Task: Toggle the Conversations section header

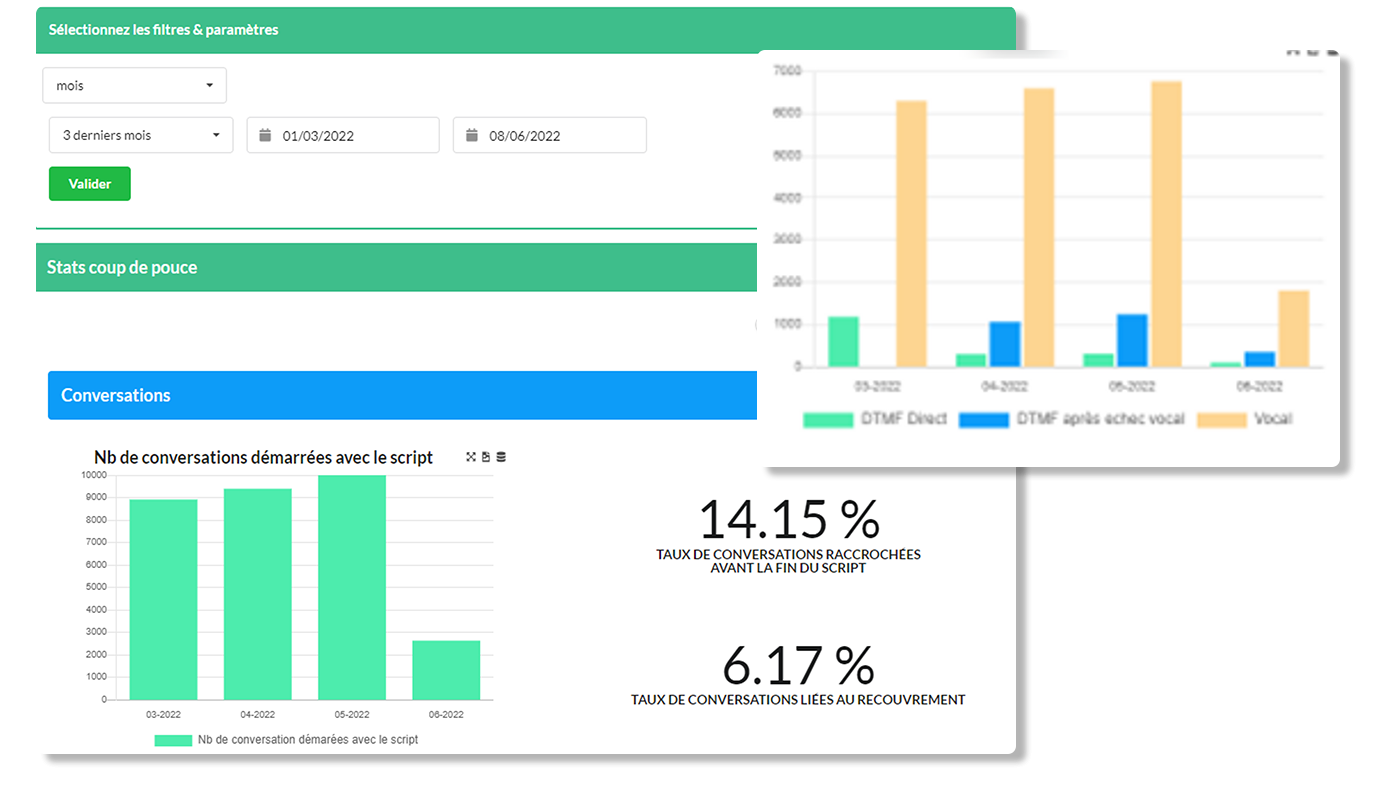Action: pos(402,395)
